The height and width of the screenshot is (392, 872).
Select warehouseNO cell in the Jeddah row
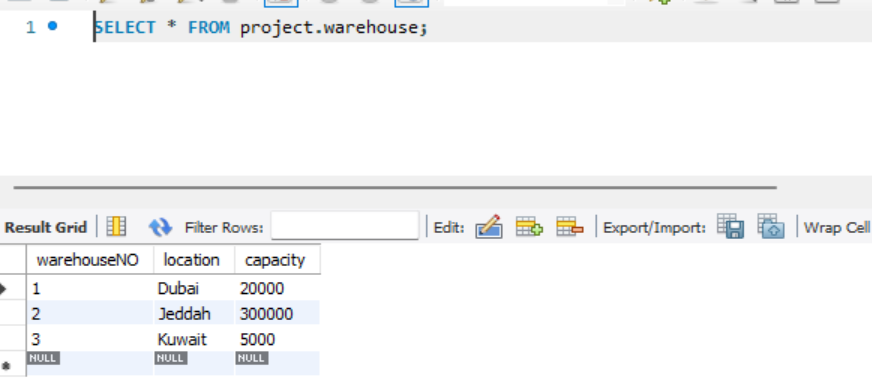[90, 314]
